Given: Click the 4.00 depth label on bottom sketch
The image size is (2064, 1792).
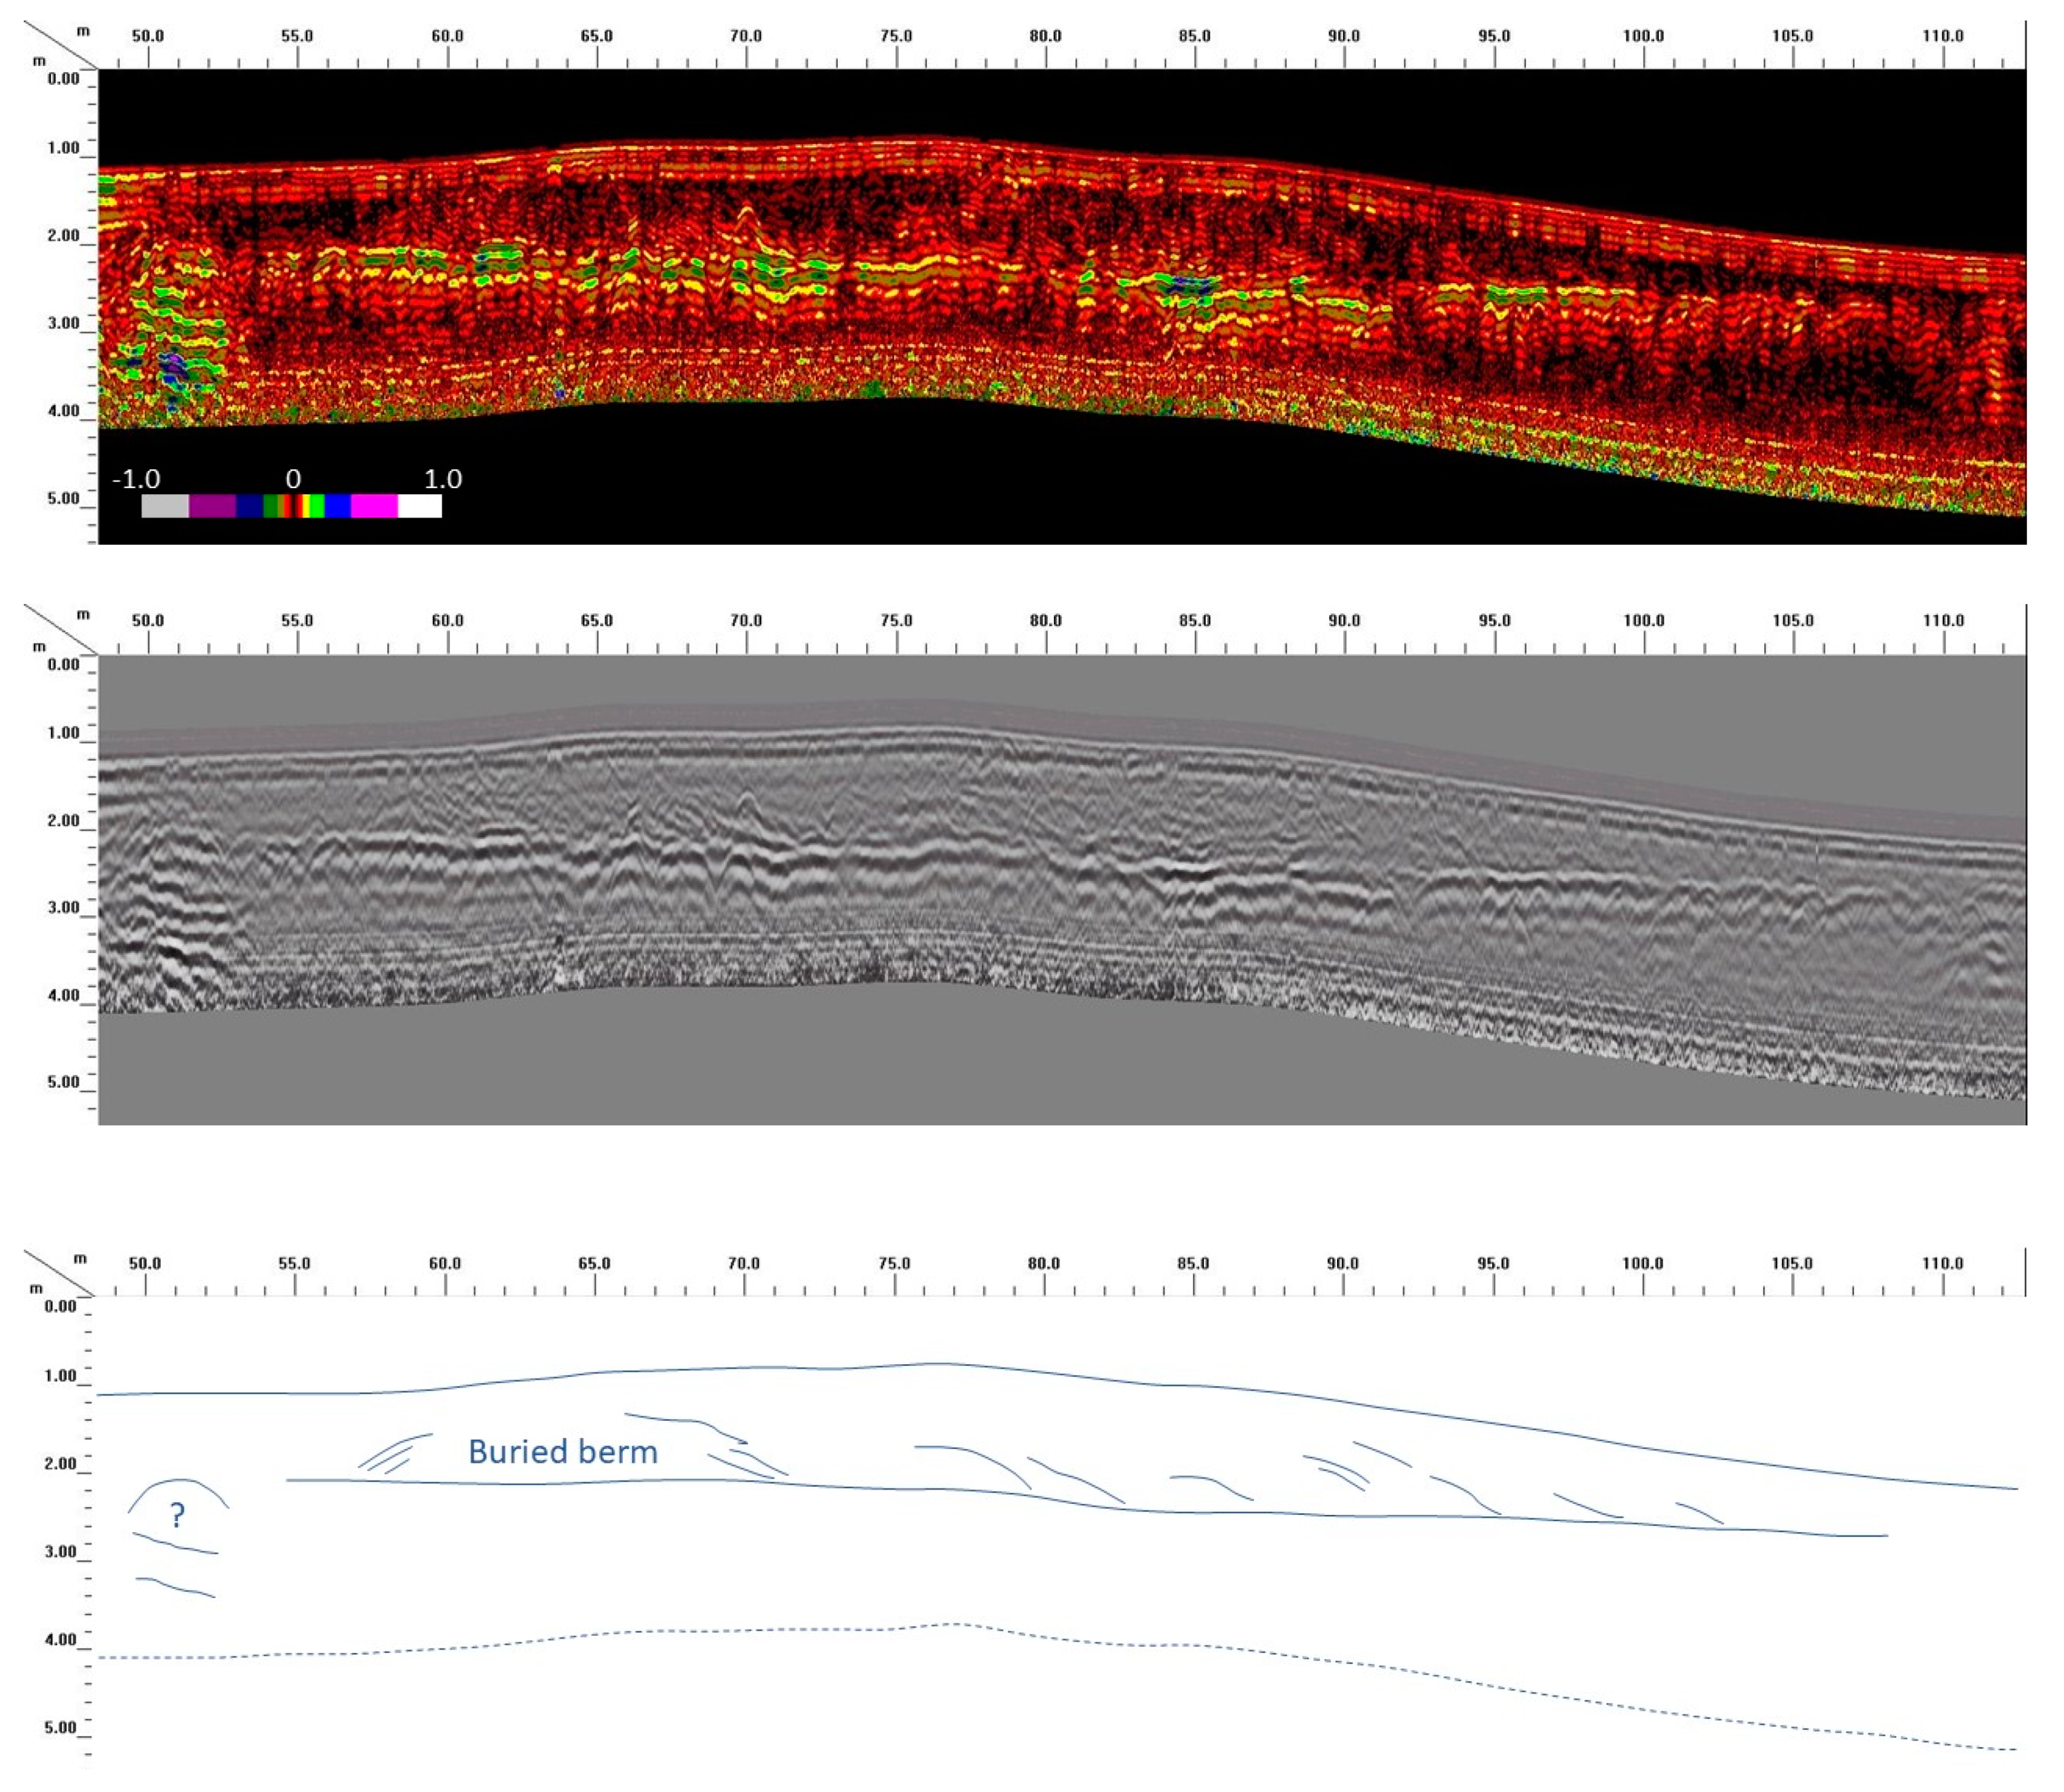Looking at the screenshot, I should pos(60,1639).
